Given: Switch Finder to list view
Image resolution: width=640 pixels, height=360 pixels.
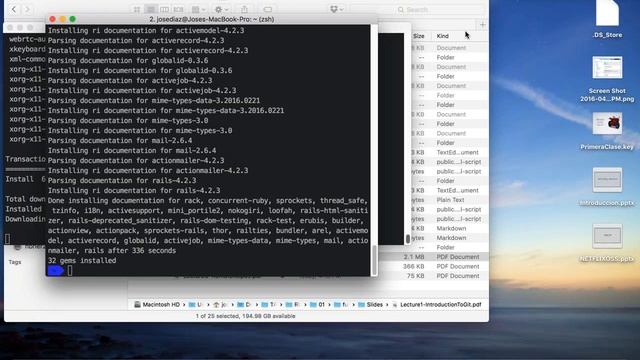Looking at the screenshot, I should [x=151, y=9].
